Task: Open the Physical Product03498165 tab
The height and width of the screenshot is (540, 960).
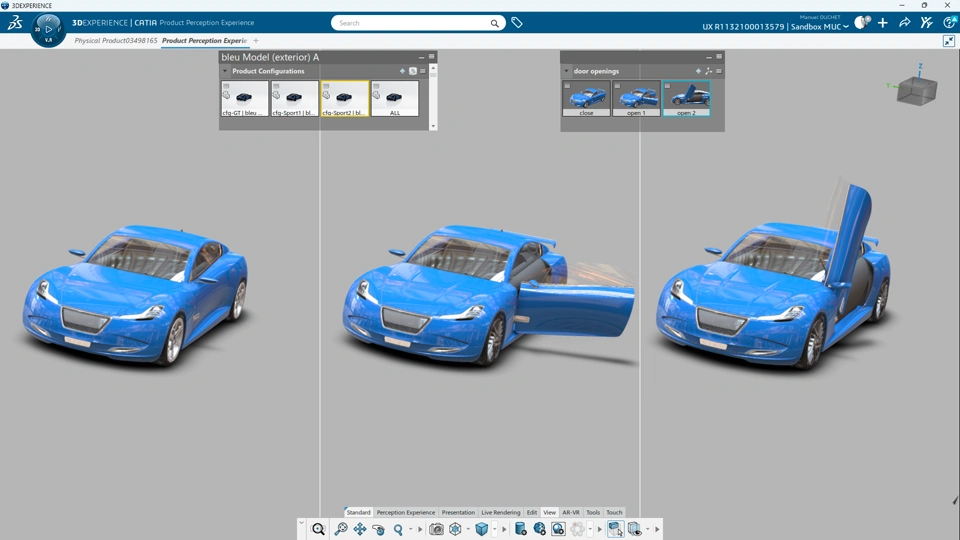Action: coord(116,40)
